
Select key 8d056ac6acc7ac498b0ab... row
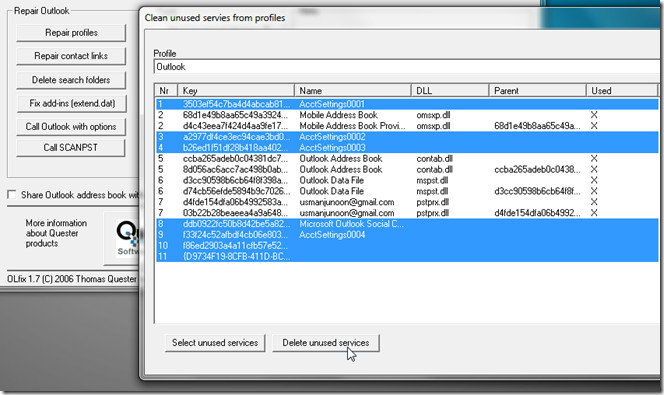tap(407, 169)
